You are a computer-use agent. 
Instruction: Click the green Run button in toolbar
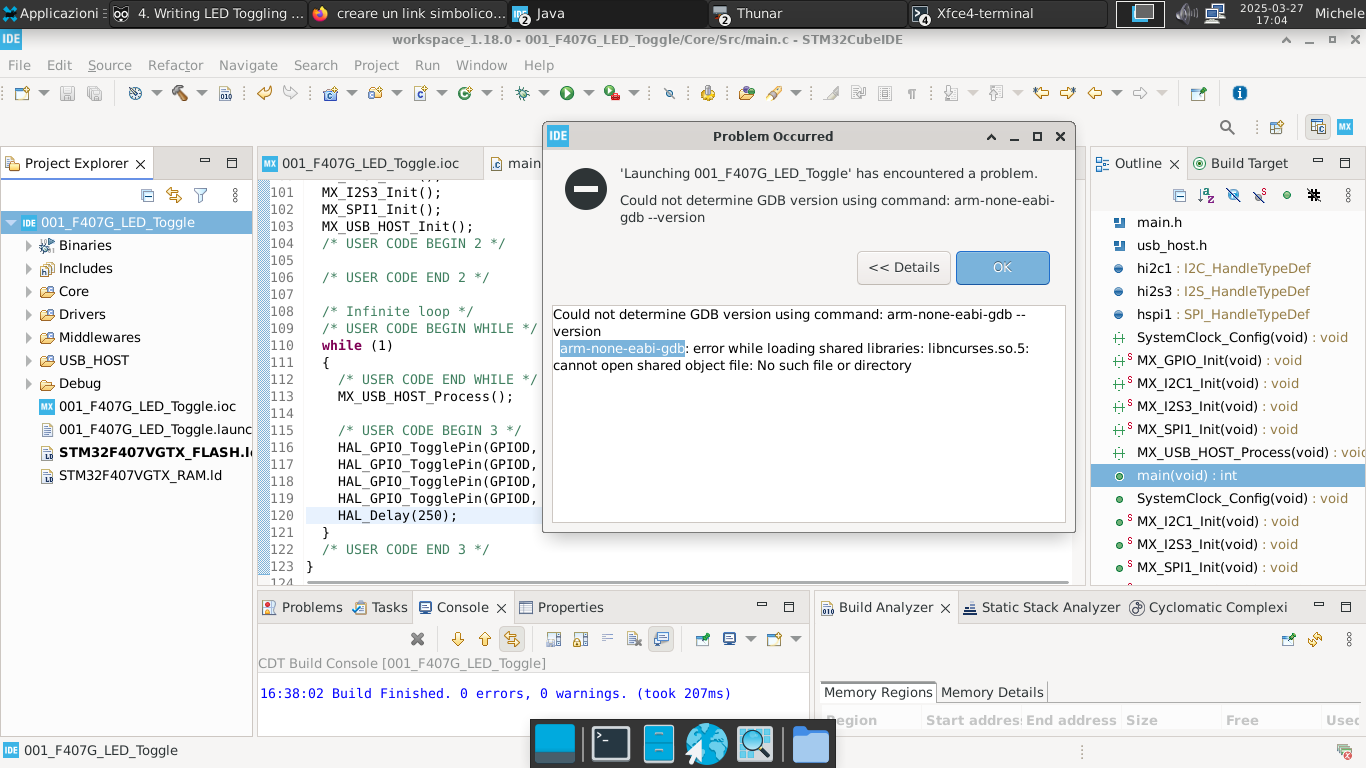click(x=567, y=93)
